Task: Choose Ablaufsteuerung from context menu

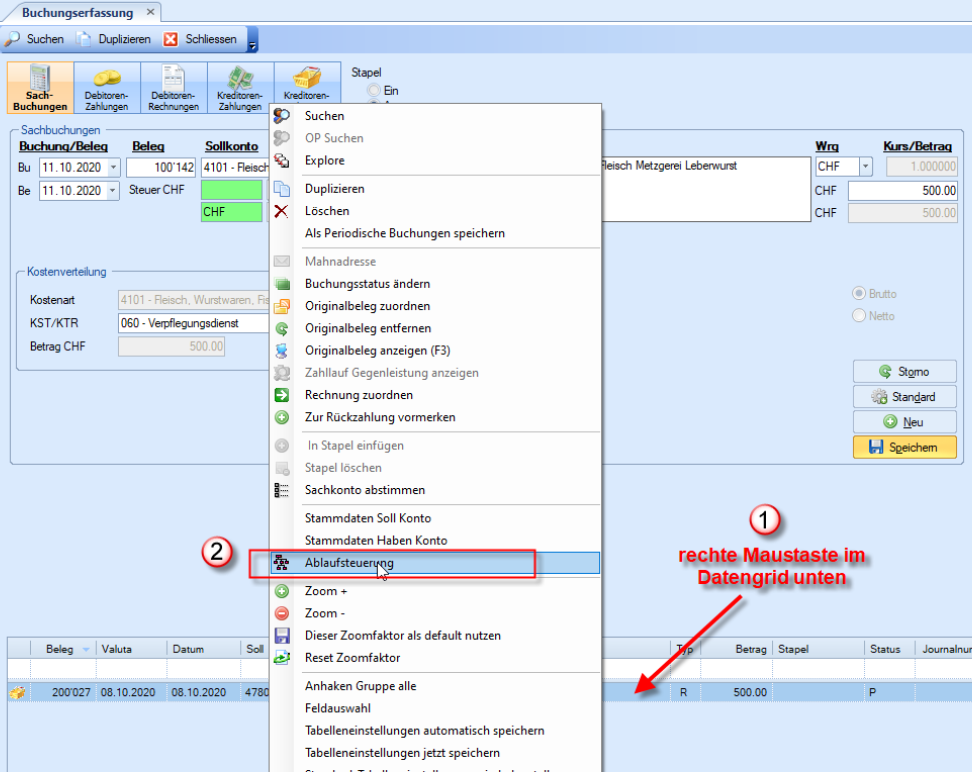Action: (348, 563)
